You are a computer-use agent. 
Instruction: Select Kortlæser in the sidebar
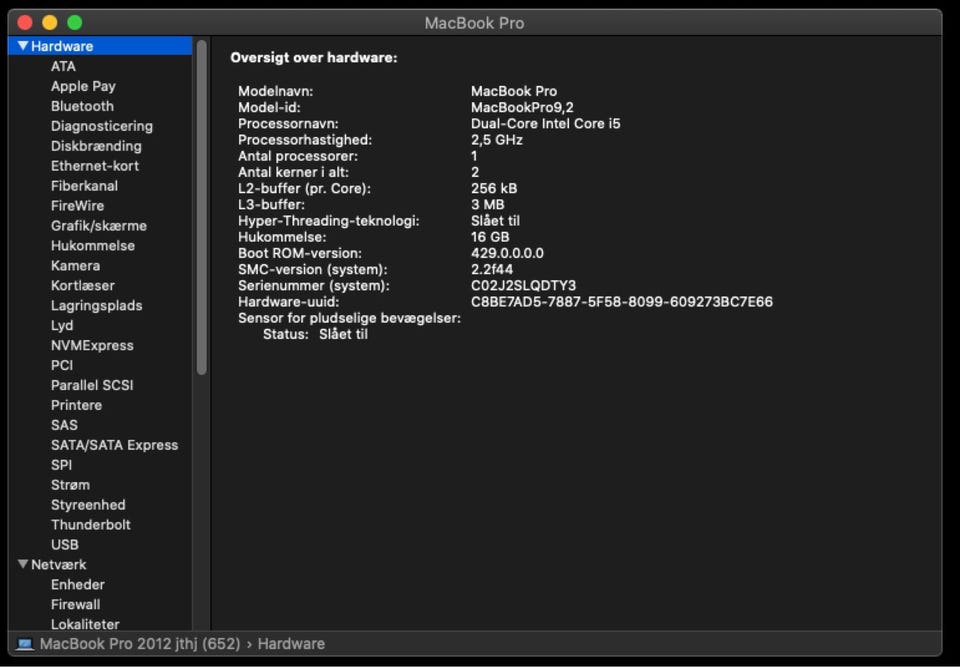pyautogui.click(x=83, y=285)
